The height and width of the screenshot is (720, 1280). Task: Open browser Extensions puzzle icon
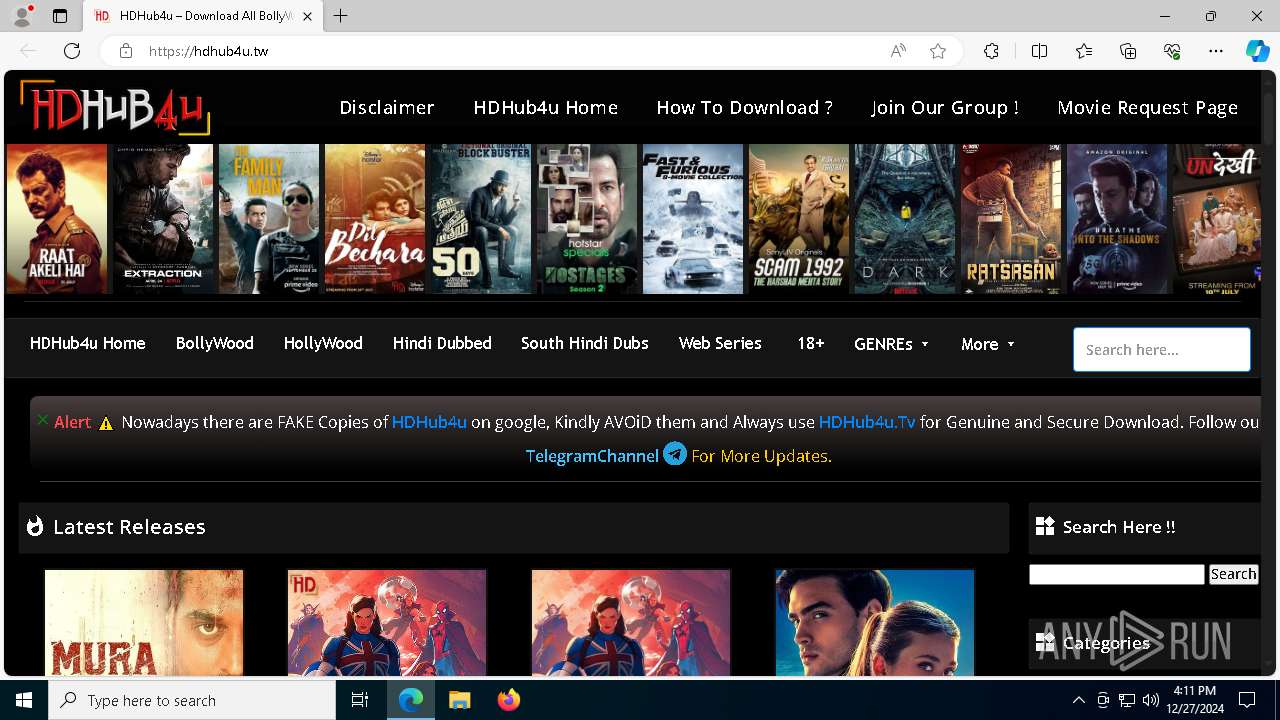991,51
